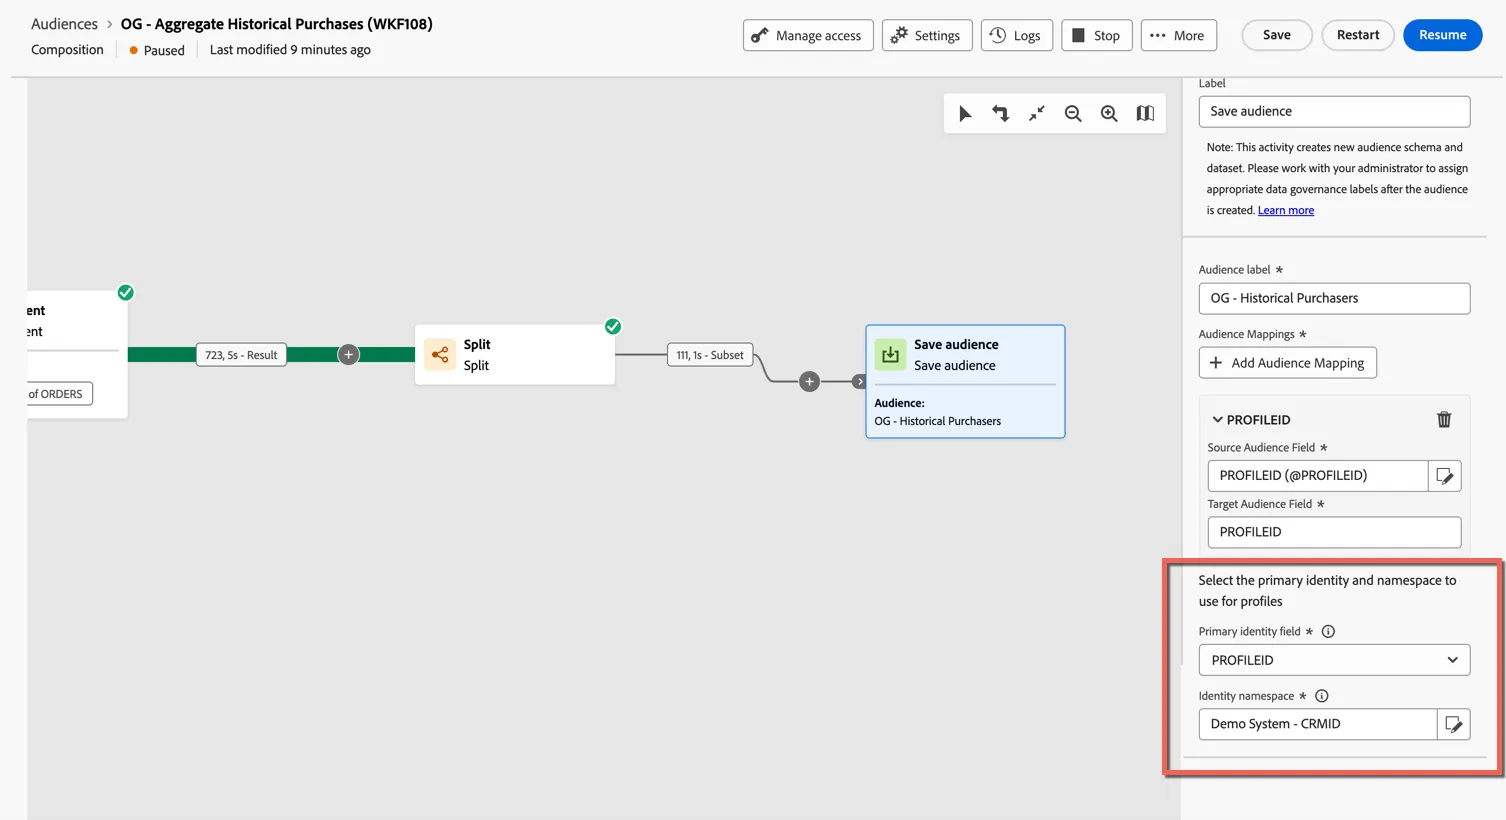Click the Audience label input field
The height and width of the screenshot is (820, 1506).
pyautogui.click(x=1334, y=298)
